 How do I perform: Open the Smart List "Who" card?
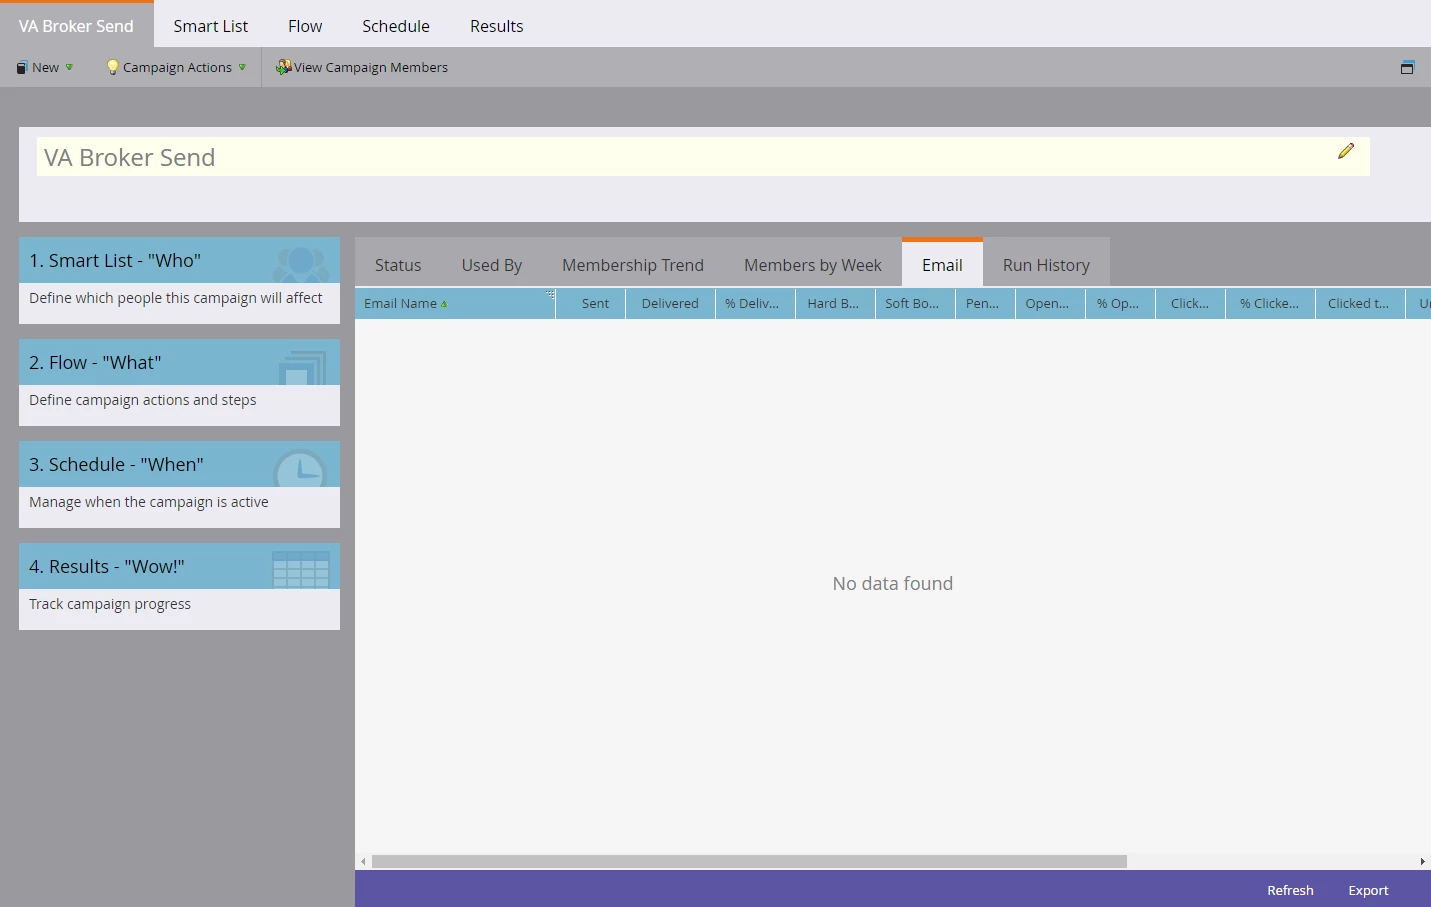pyautogui.click(x=179, y=280)
